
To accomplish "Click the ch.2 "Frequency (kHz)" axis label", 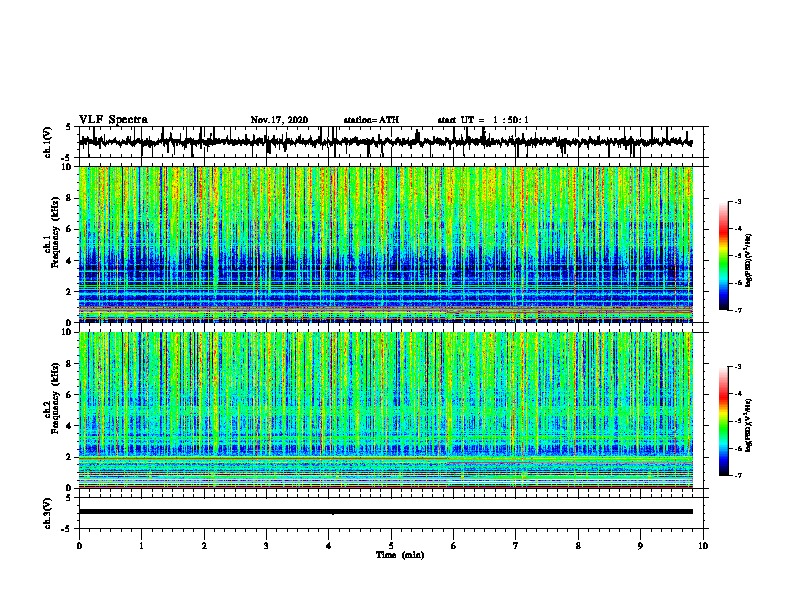I will point(56,398).
